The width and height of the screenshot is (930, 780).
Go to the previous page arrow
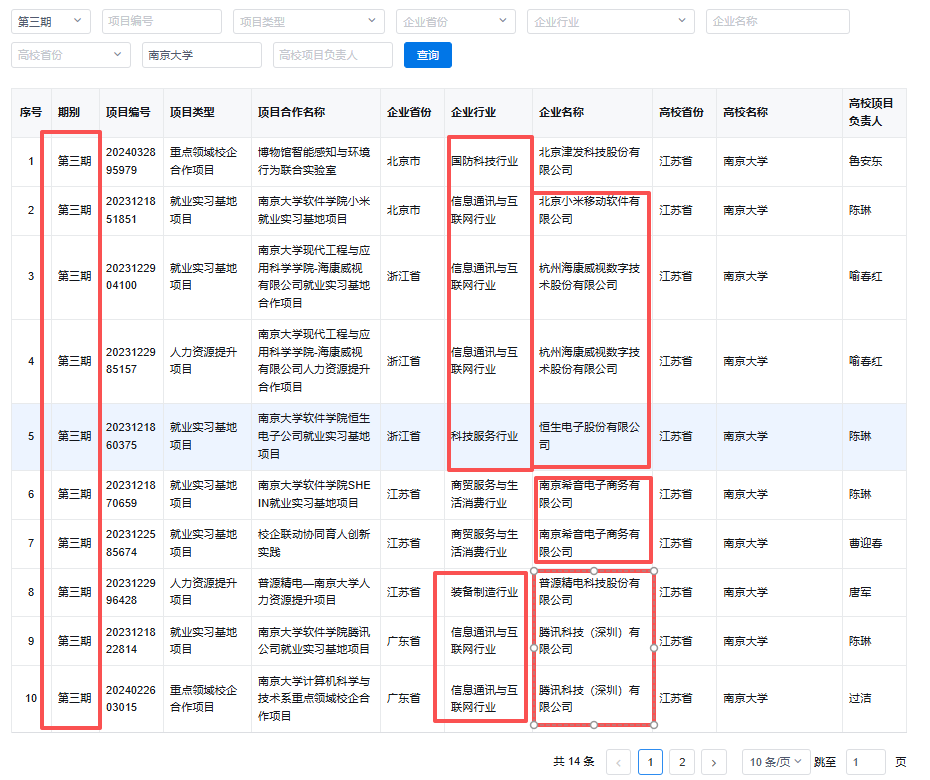pos(619,762)
